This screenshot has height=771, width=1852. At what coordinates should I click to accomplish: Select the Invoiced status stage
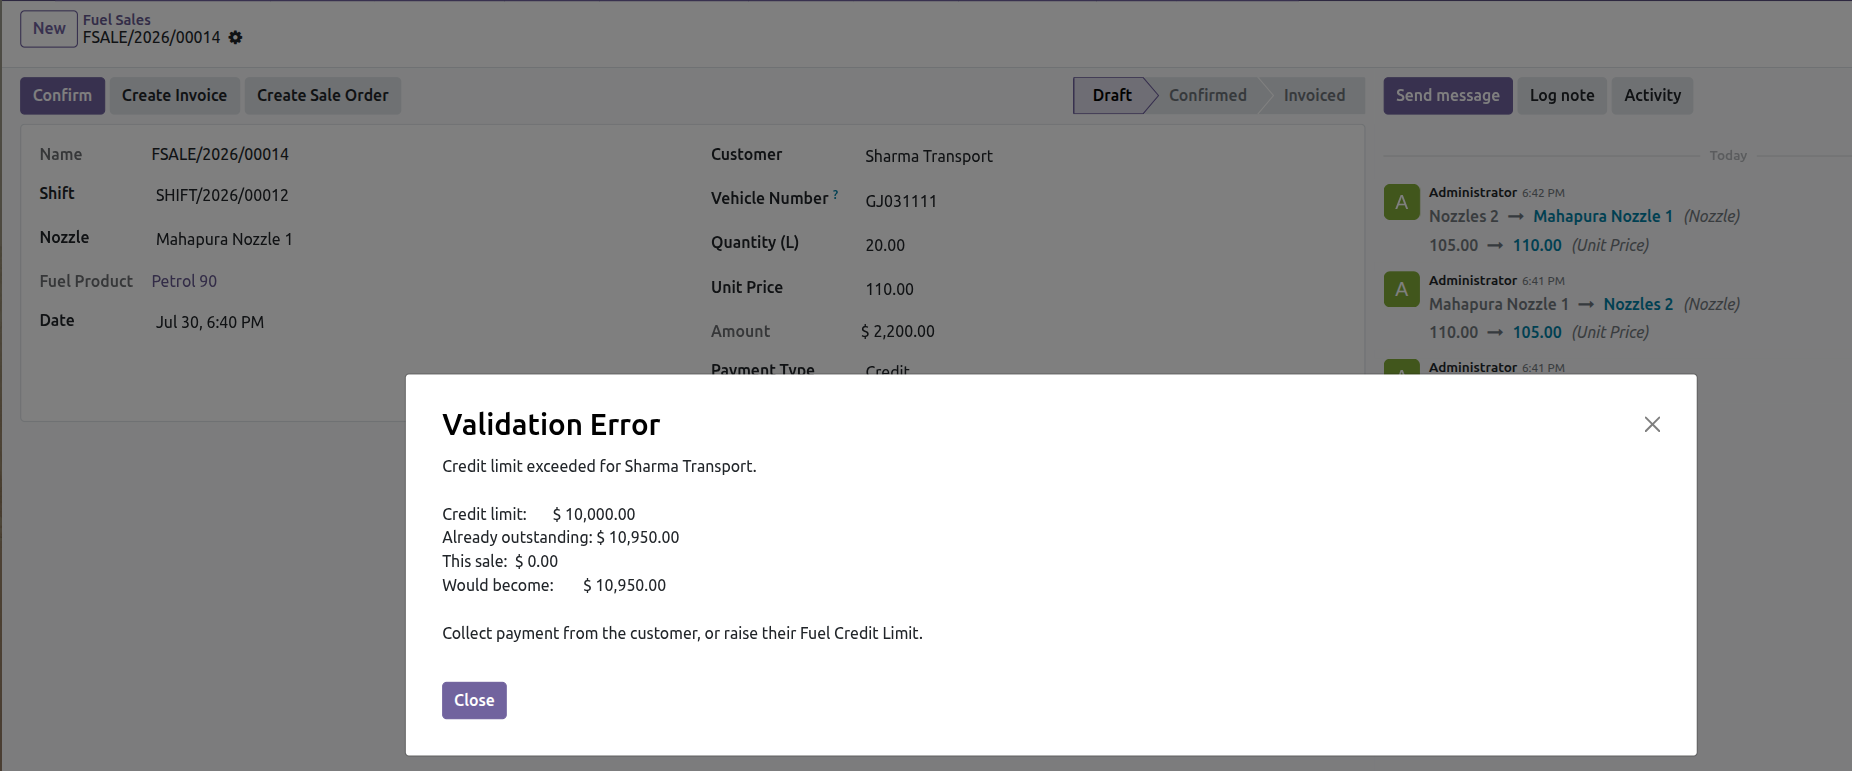1314,96
